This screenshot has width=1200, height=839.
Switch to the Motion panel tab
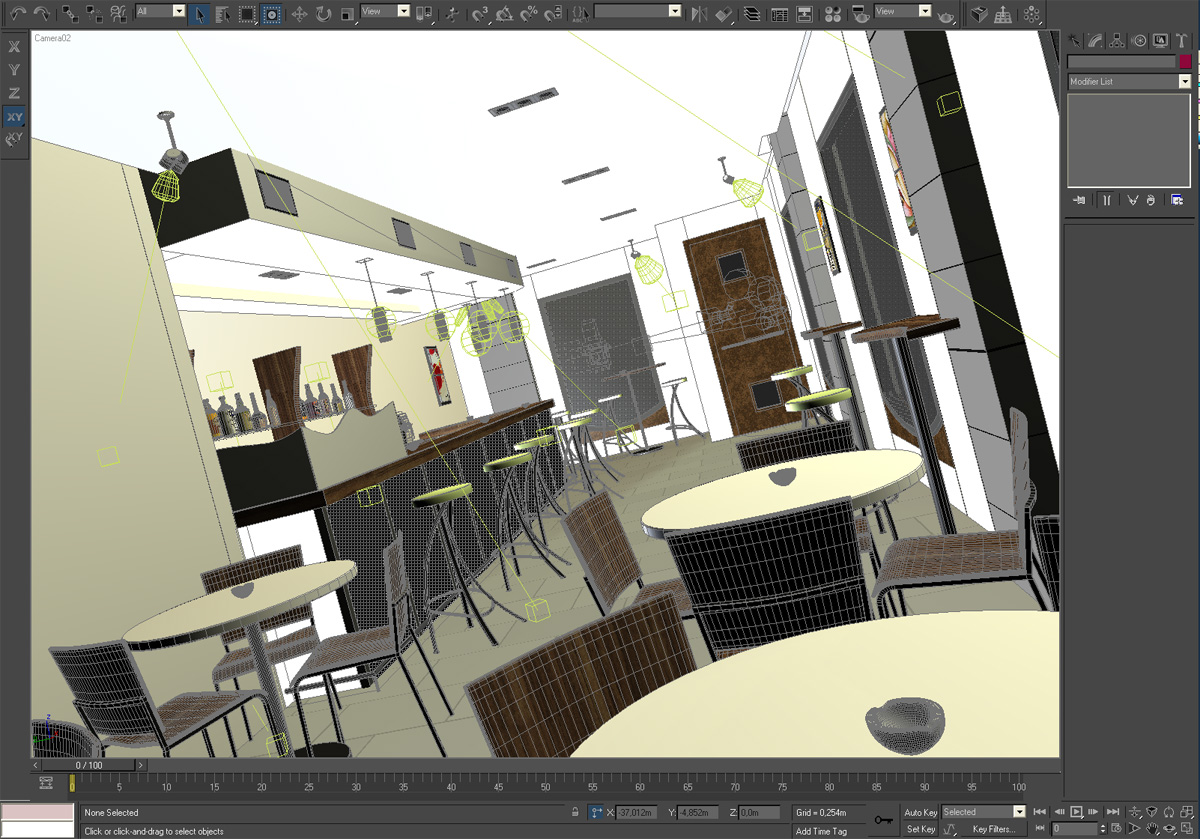pos(1139,41)
